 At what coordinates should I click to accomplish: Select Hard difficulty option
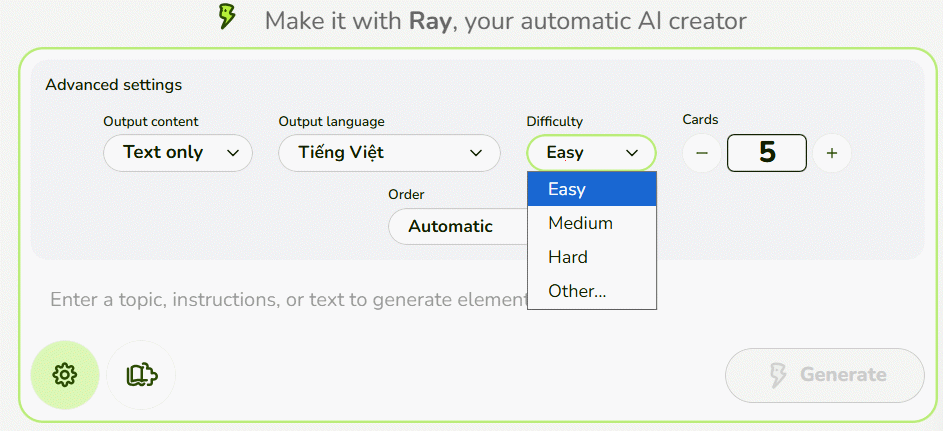592,257
